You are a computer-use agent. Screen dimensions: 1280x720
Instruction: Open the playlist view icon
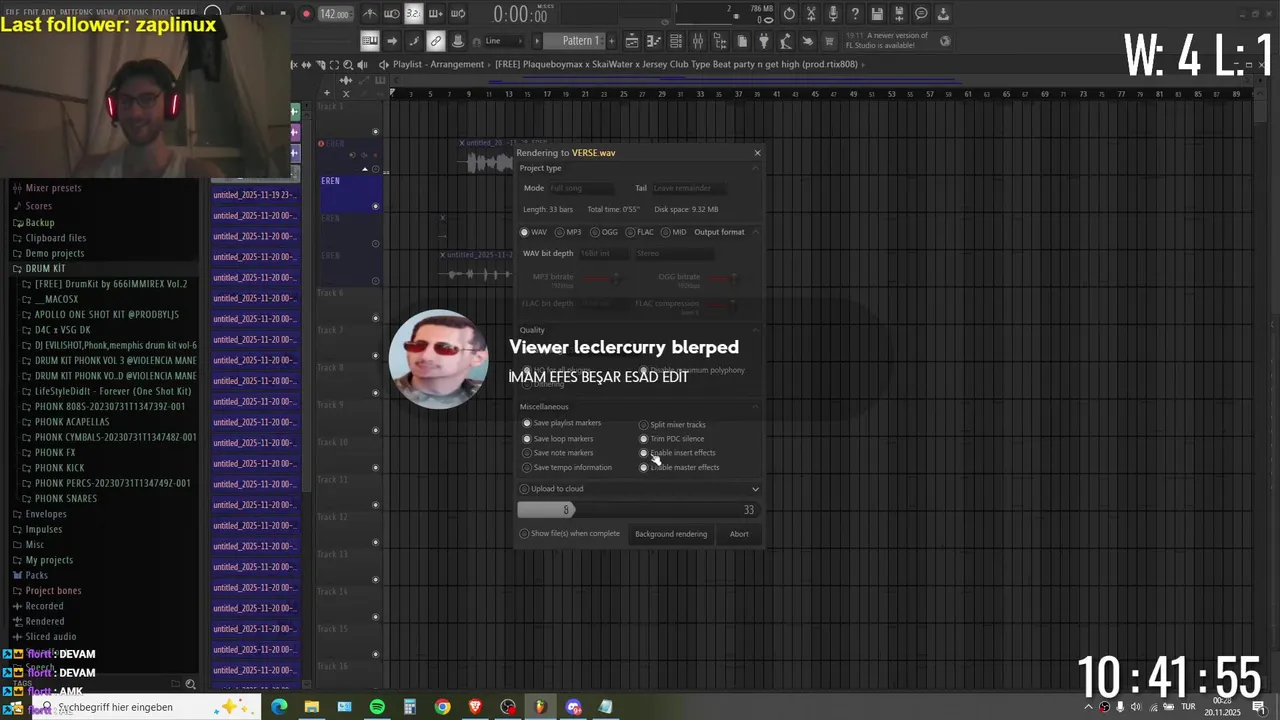pos(632,41)
